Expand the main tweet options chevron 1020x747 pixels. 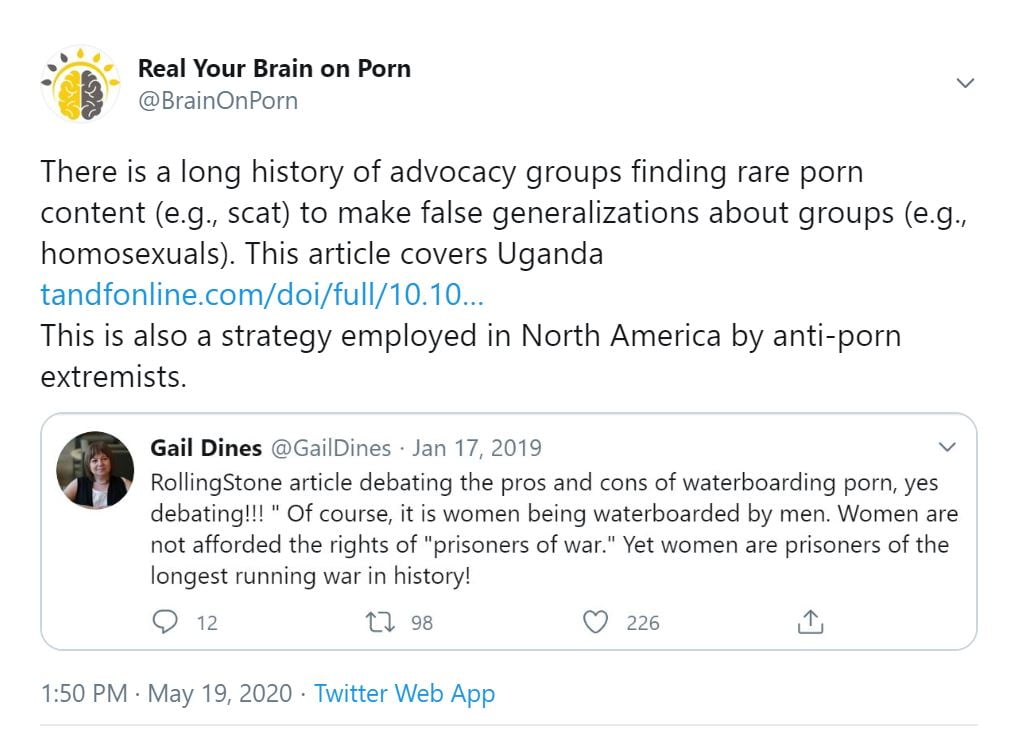(x=965, y=83)
